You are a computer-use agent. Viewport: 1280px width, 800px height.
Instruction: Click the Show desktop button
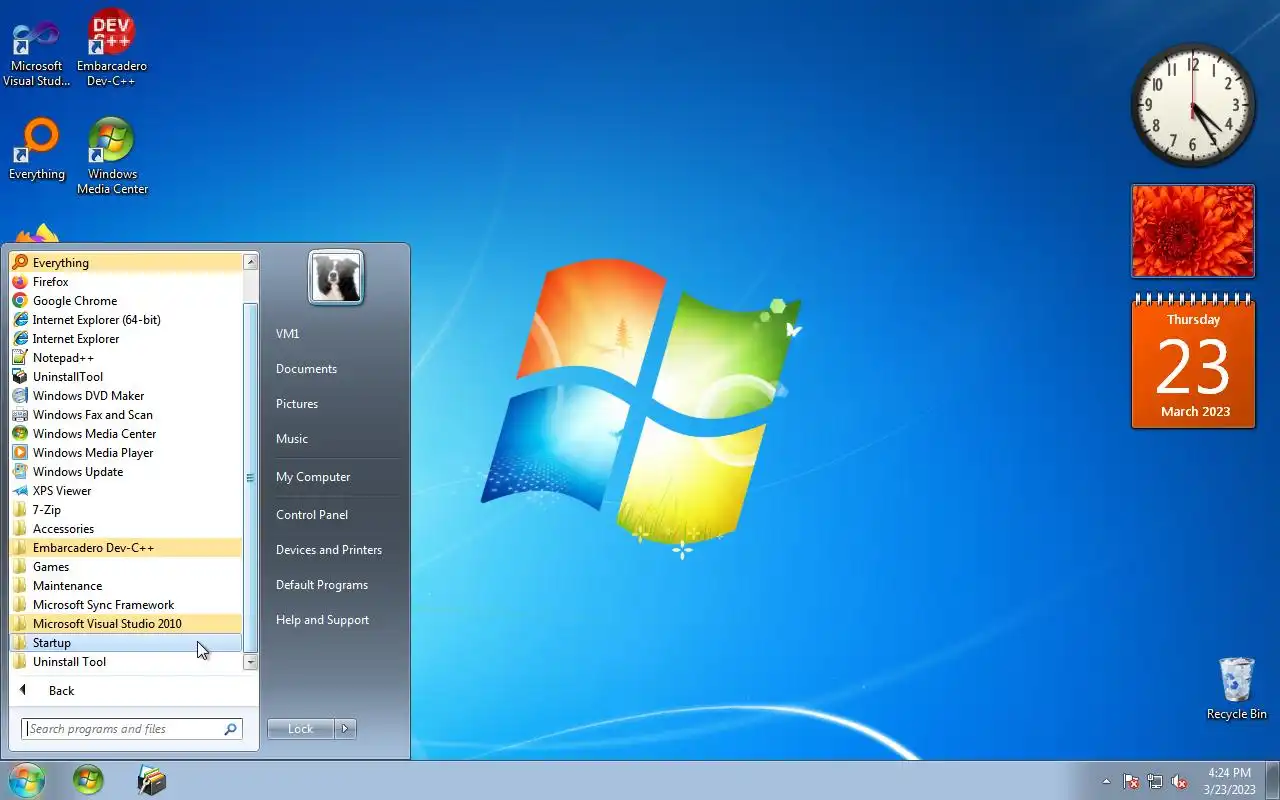[1272, 781]
